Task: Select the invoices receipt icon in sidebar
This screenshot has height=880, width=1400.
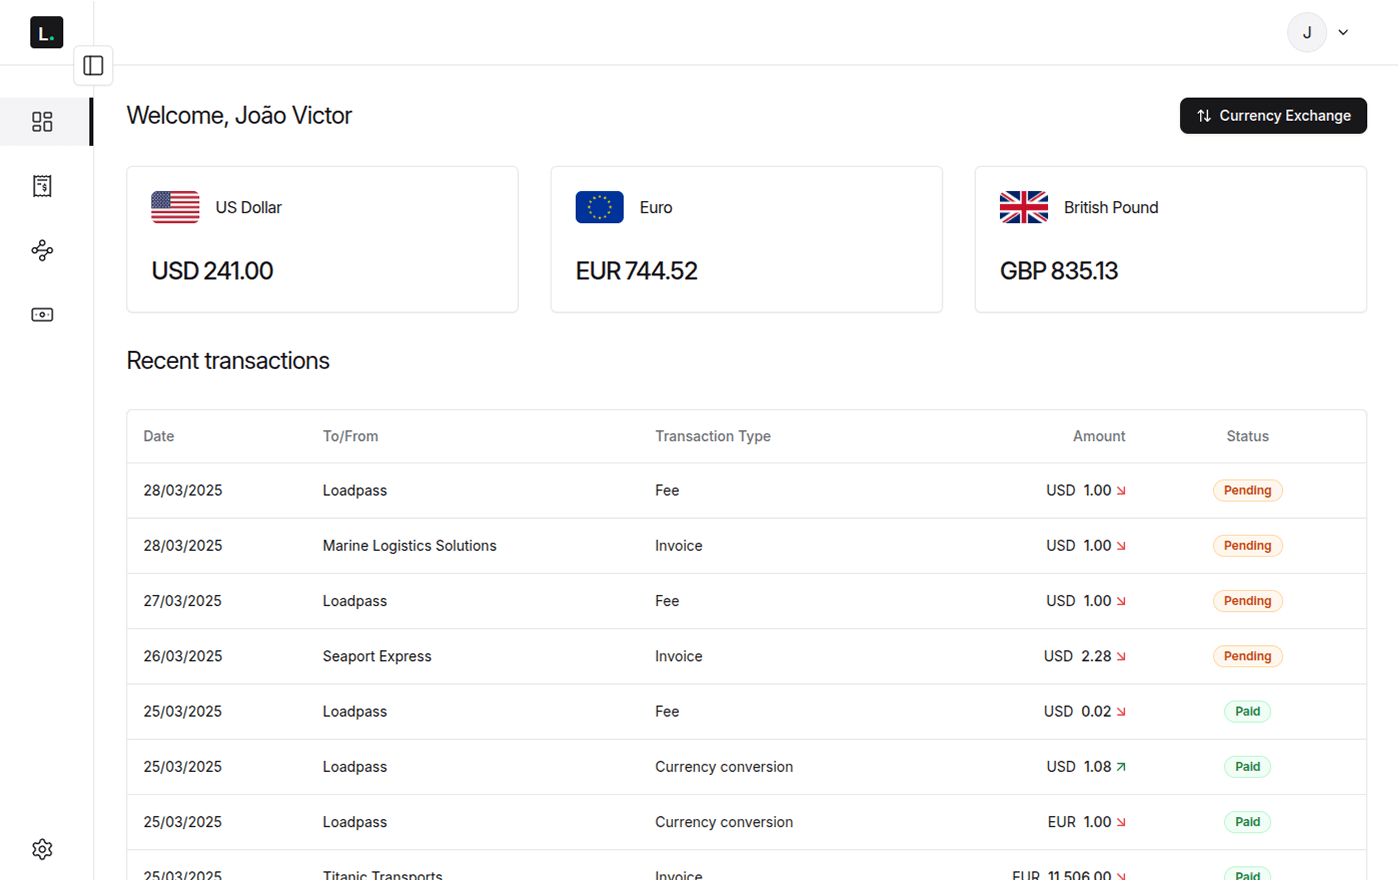Action: tap(42, 186)
